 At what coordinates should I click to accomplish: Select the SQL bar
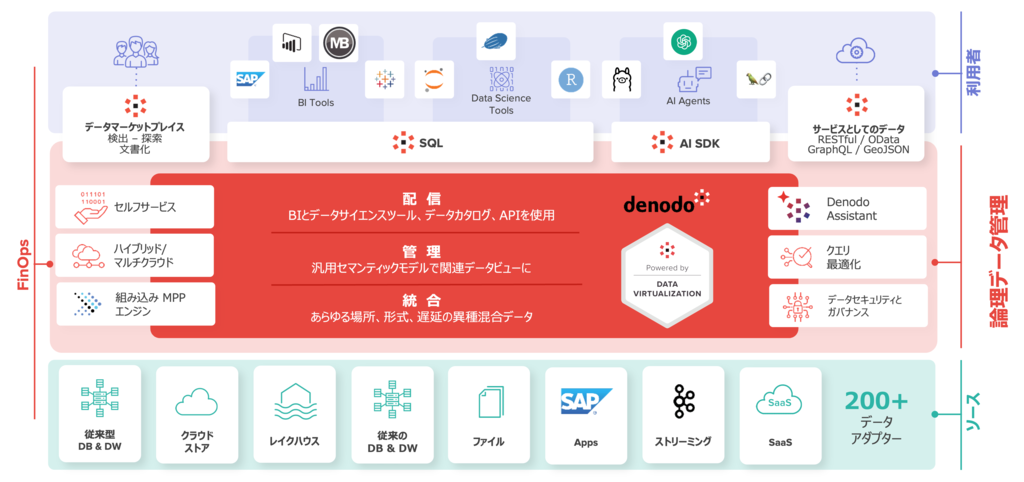[410, 142]
